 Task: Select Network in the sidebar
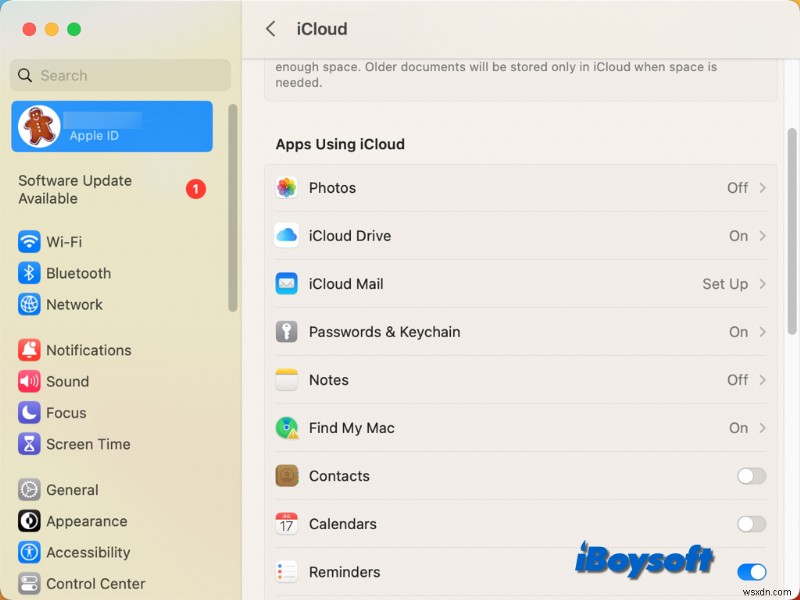click(74, 305)
